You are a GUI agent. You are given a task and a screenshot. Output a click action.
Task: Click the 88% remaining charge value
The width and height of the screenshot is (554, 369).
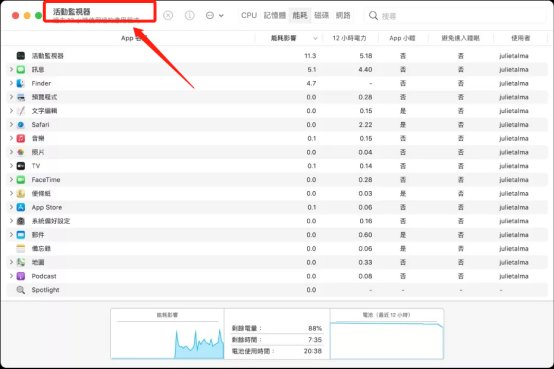tap(315, 328)
